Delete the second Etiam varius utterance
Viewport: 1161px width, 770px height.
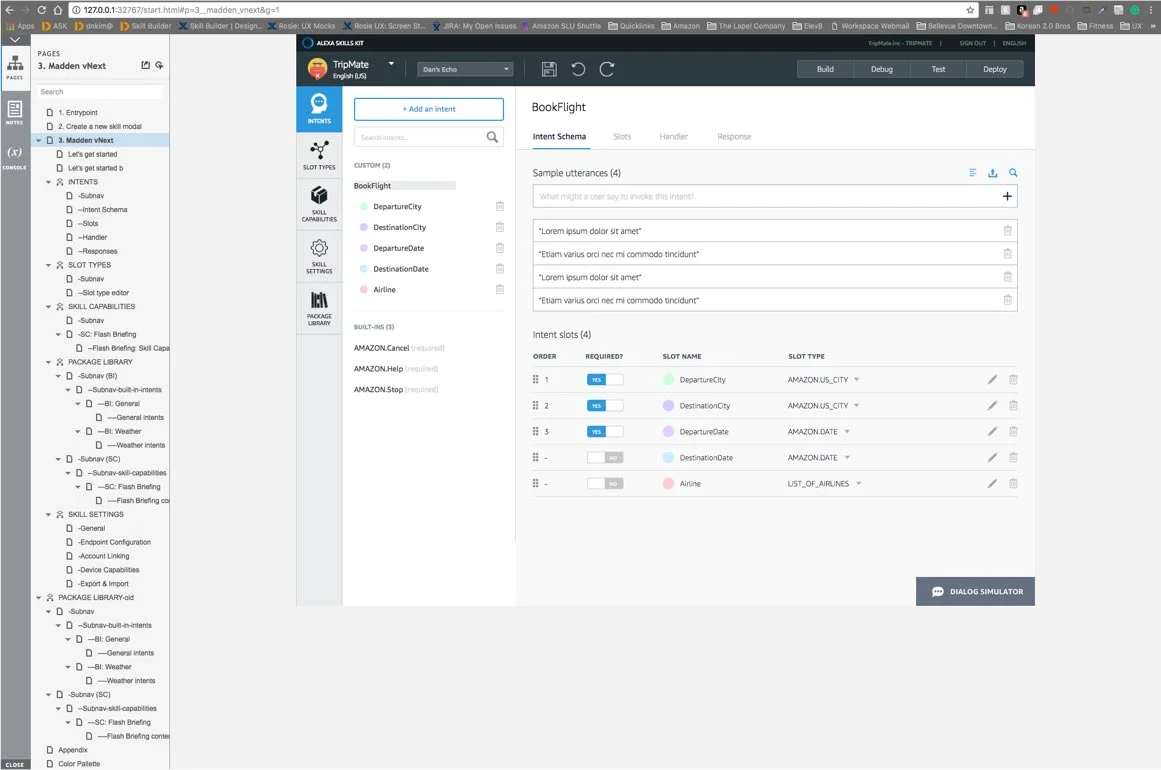[1008, 301]
